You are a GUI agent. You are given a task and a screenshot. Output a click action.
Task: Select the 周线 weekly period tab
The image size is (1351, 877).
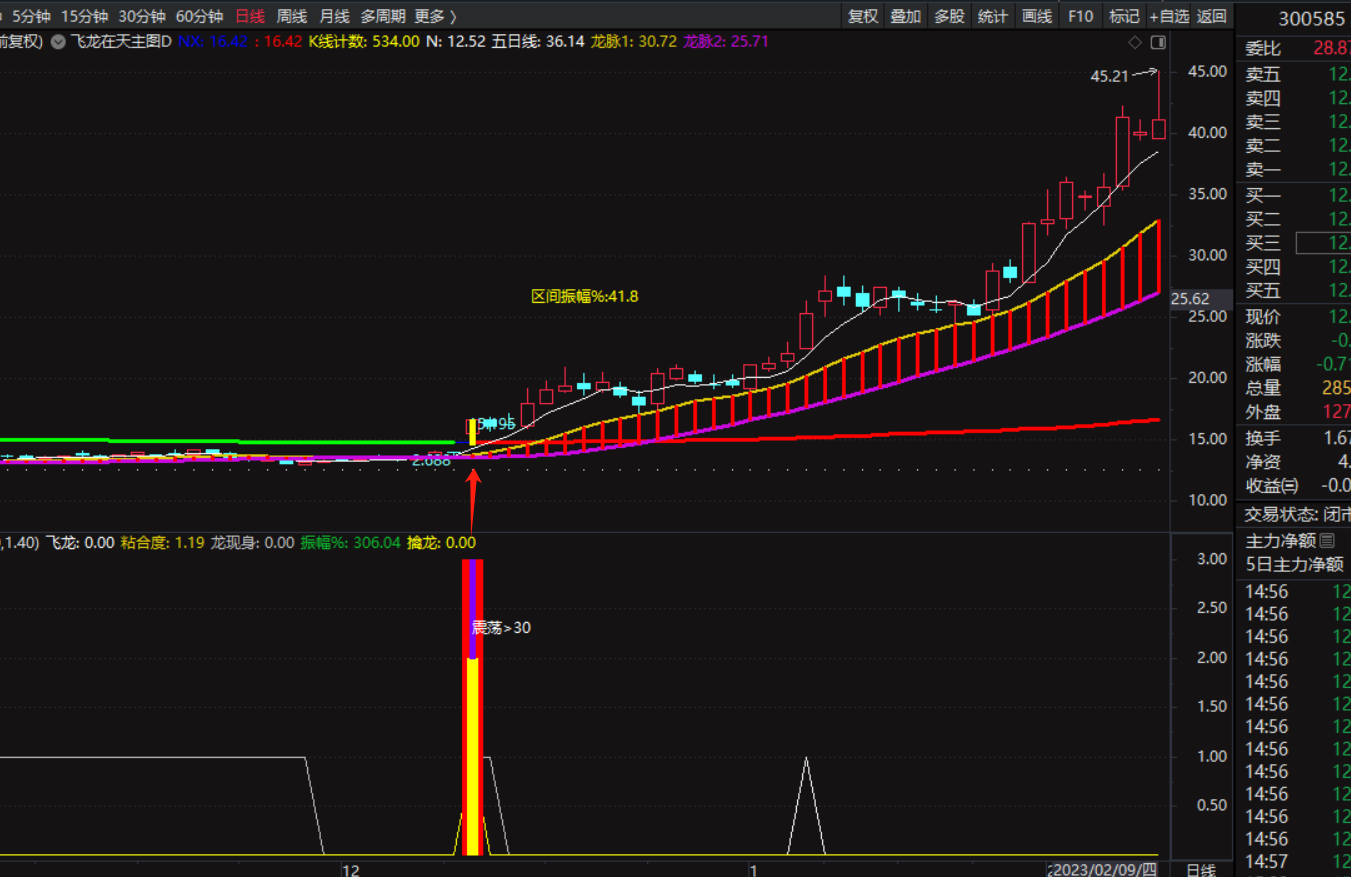click(x=291, y=16)
